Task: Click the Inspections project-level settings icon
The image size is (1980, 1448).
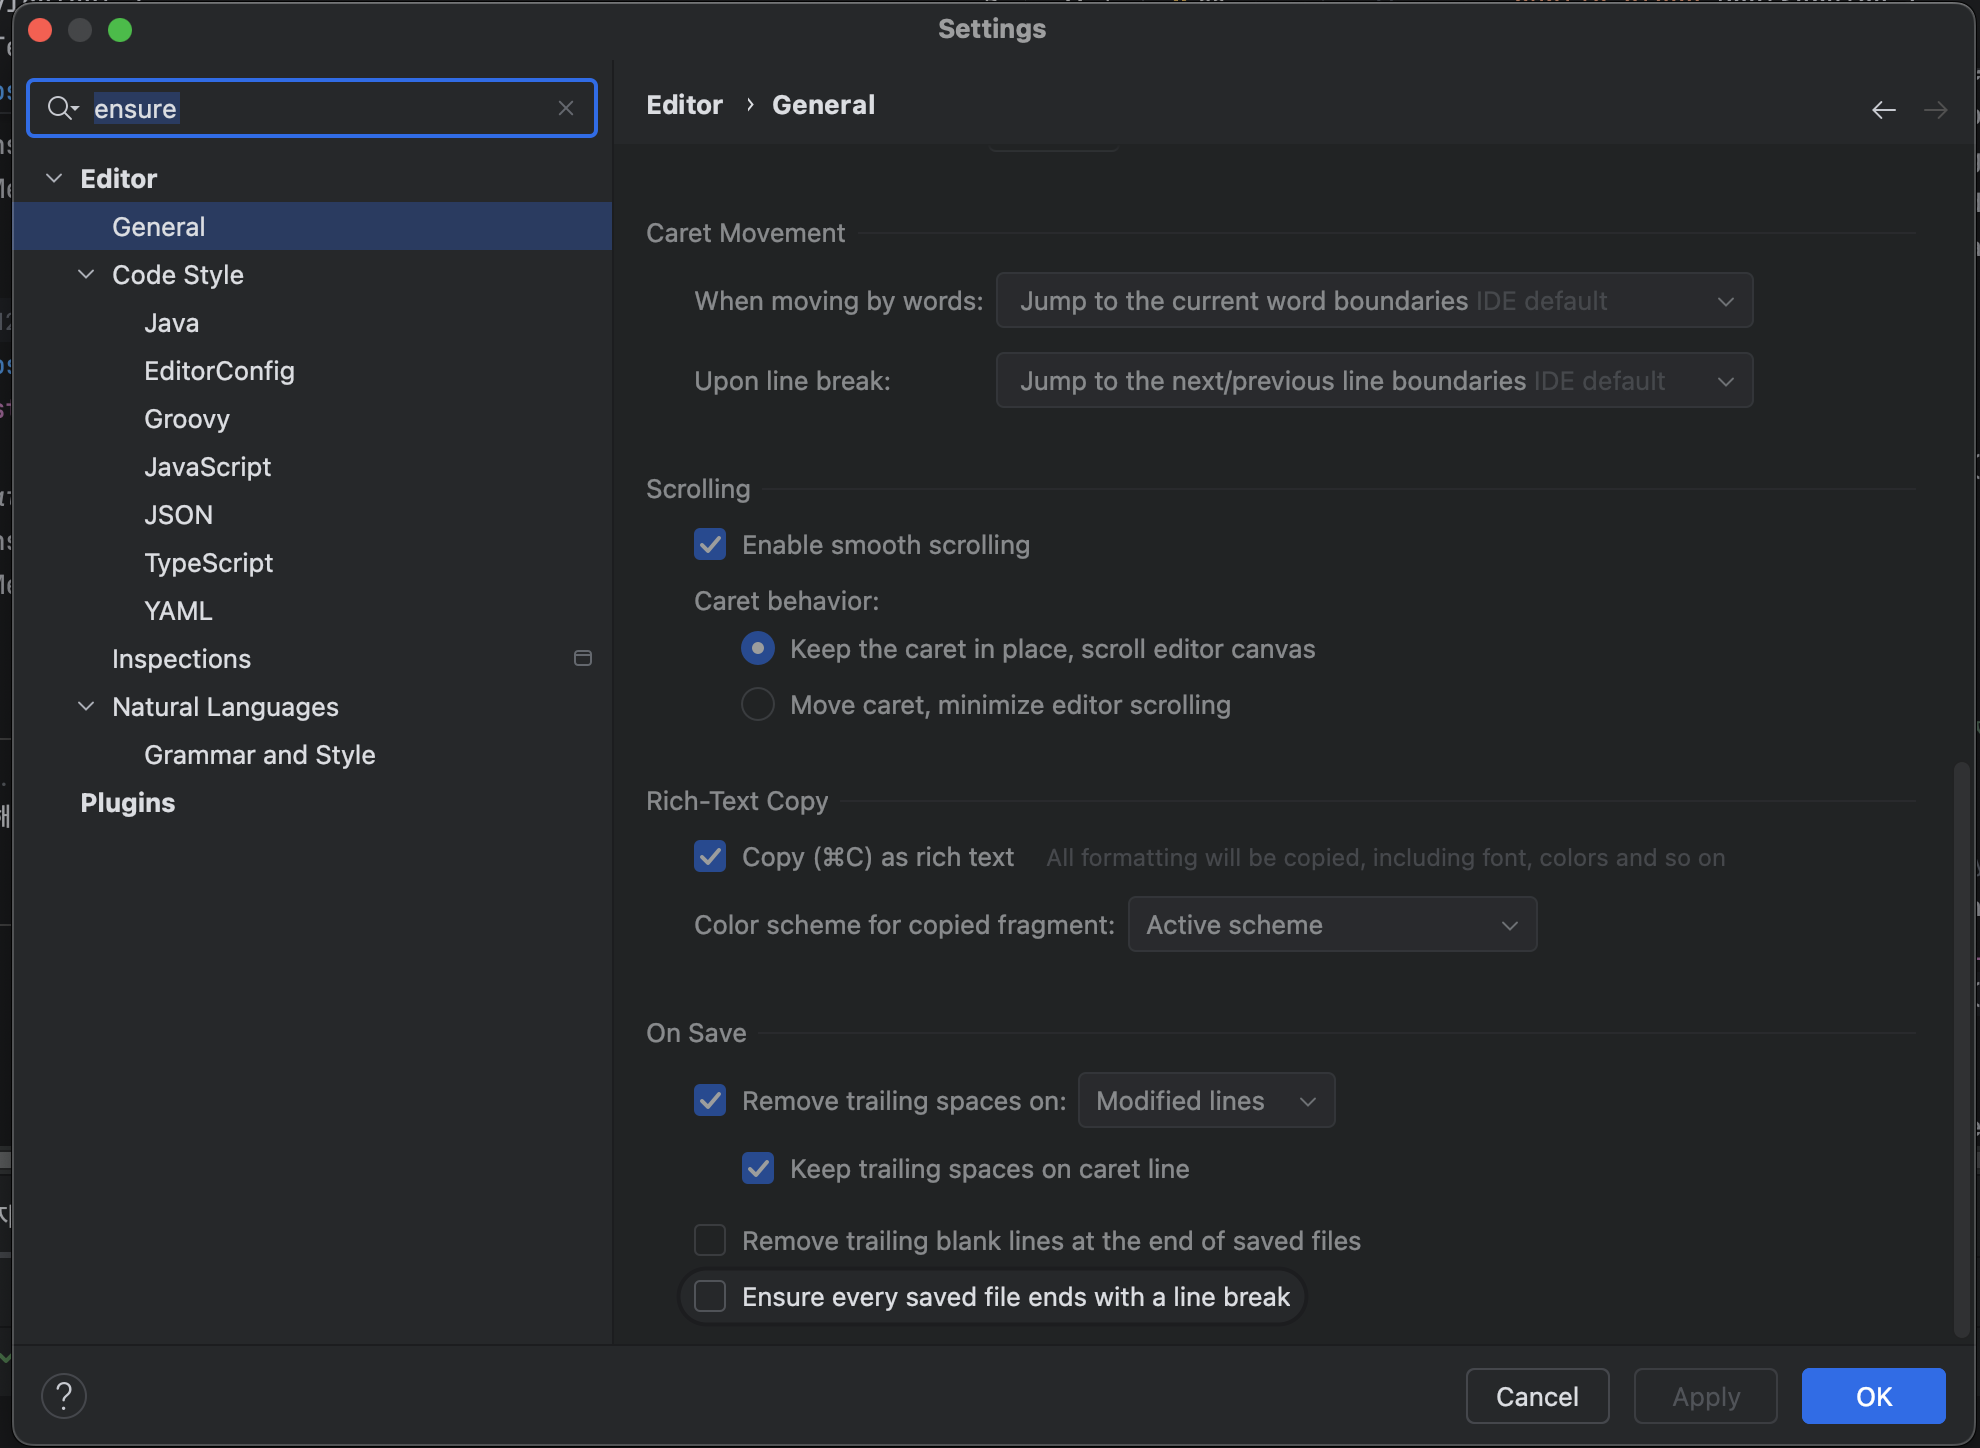Action: pyautogui.click(x=583, y=658)
